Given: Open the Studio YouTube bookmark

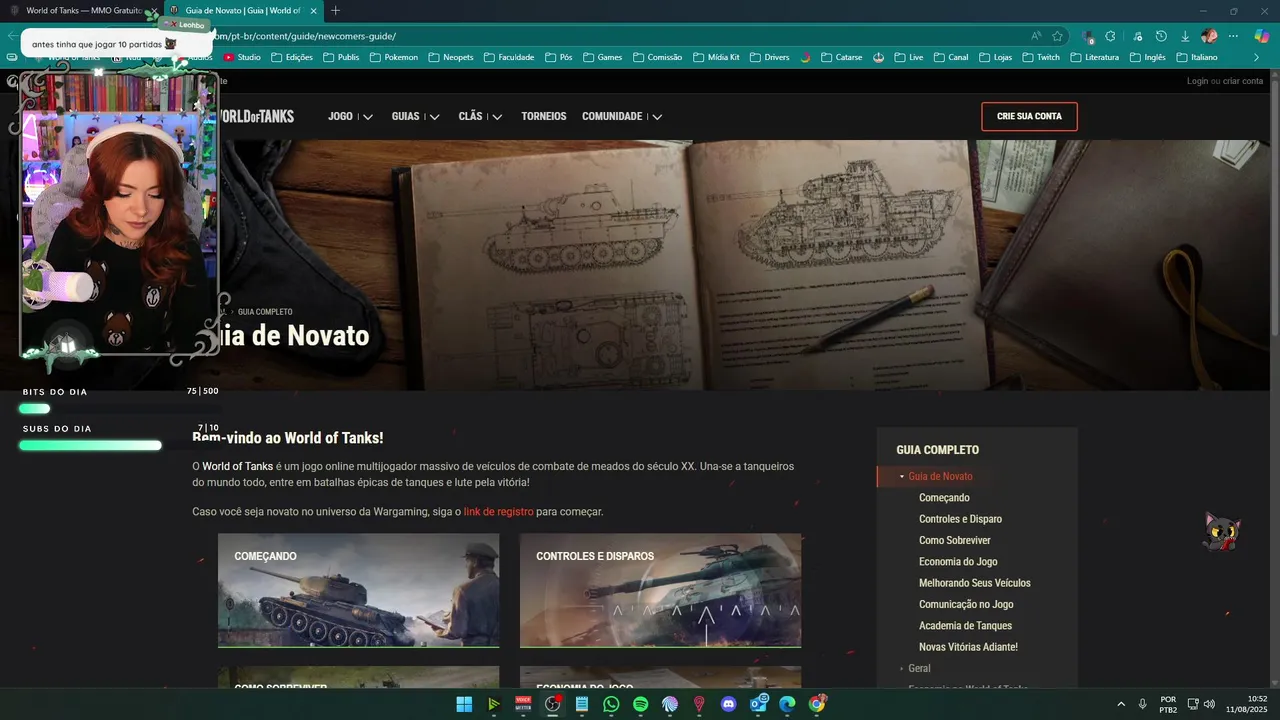Looking at the screenshot, I should point(242,57).
